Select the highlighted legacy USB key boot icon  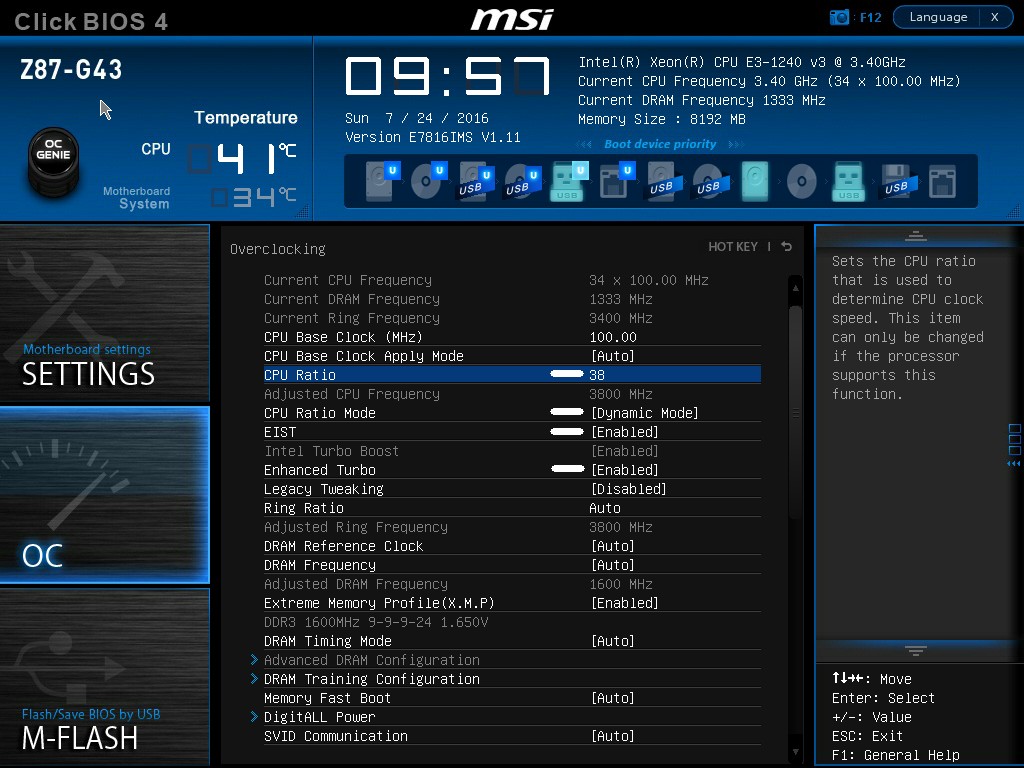coord(848,181)
